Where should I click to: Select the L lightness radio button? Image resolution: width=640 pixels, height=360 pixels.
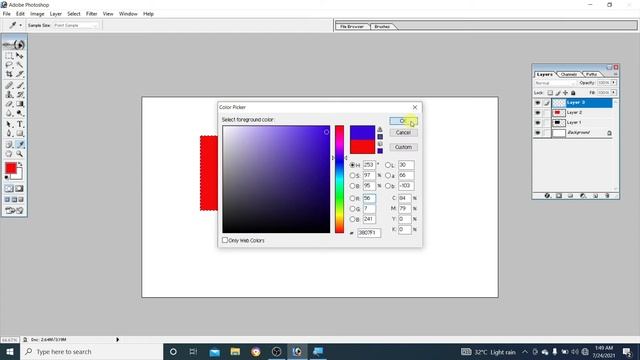tap(388, 165)
